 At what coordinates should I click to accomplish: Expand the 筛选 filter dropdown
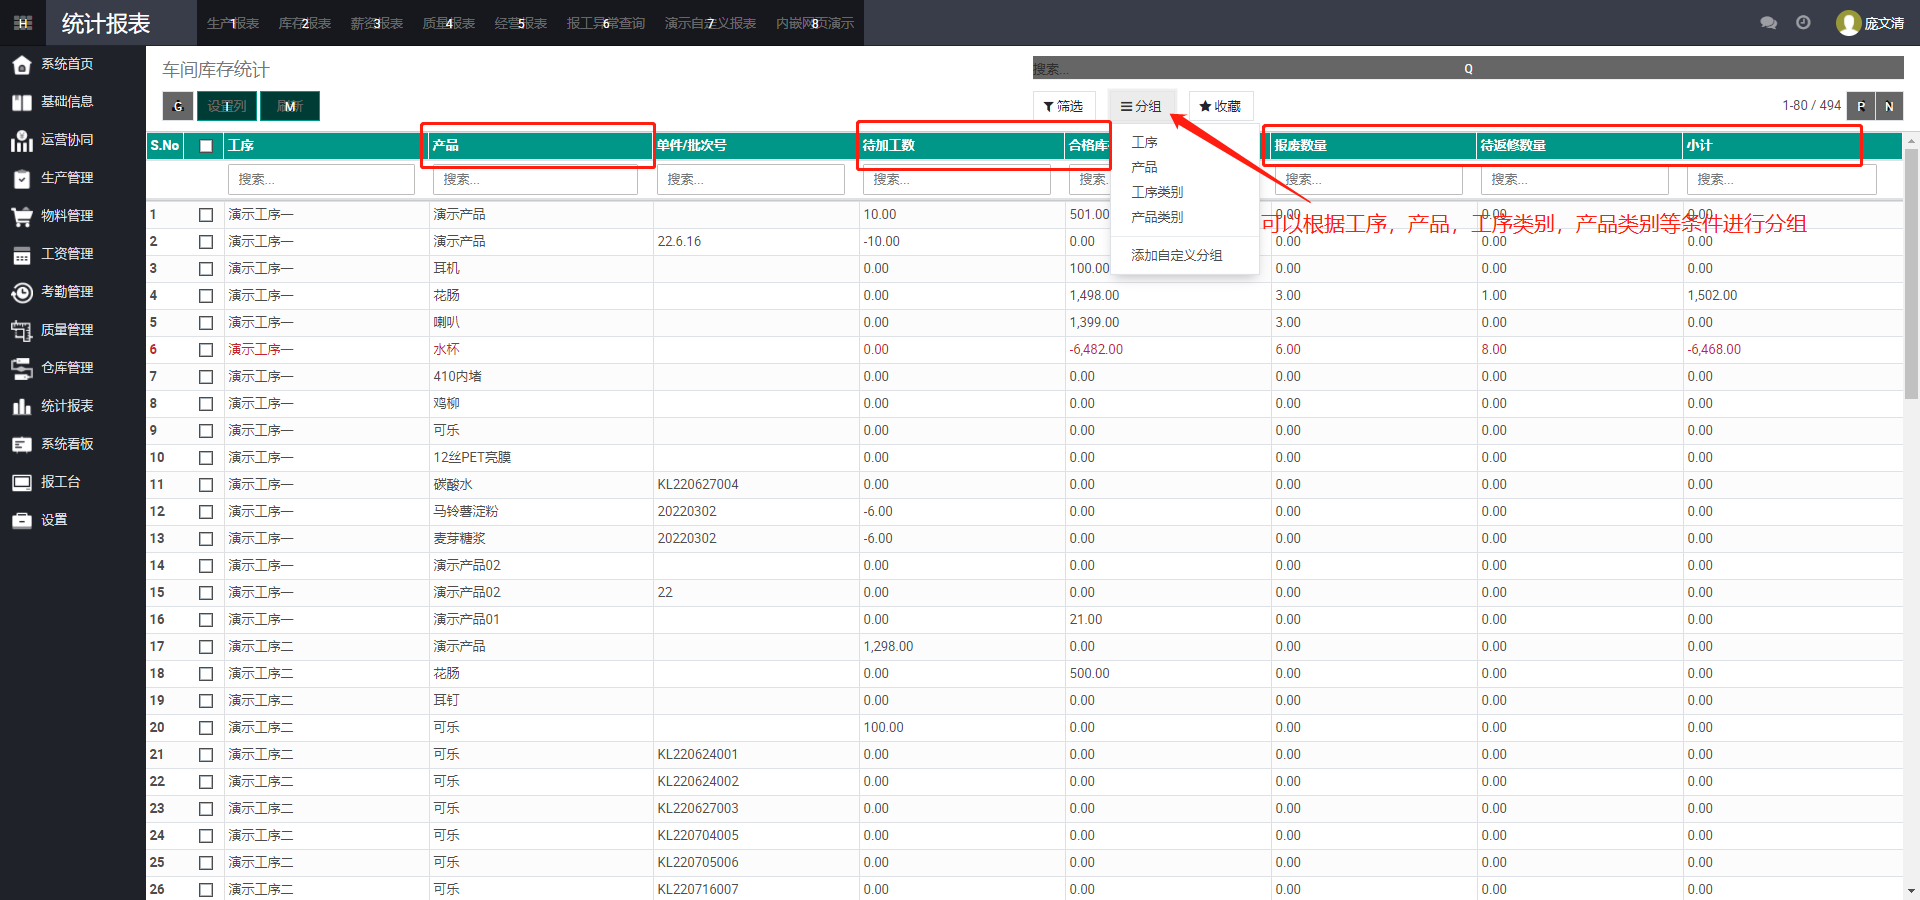pos(1063,106)
